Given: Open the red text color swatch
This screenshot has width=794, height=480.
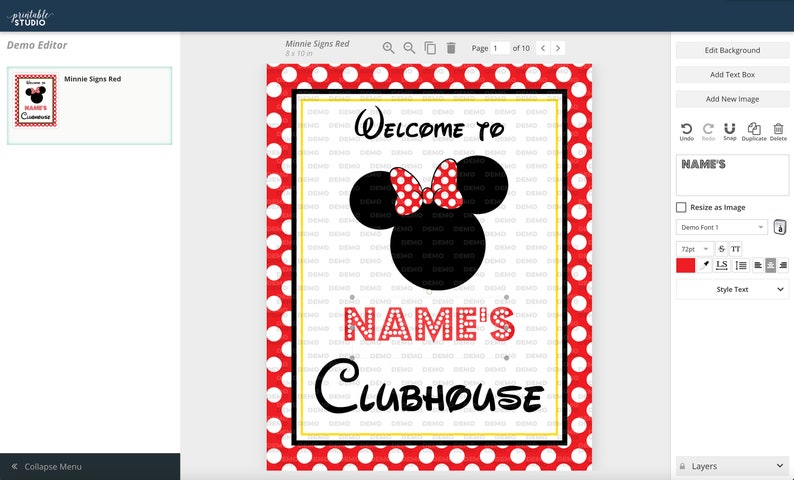Looking at the screenshot, I should click(x=685, y=265).
